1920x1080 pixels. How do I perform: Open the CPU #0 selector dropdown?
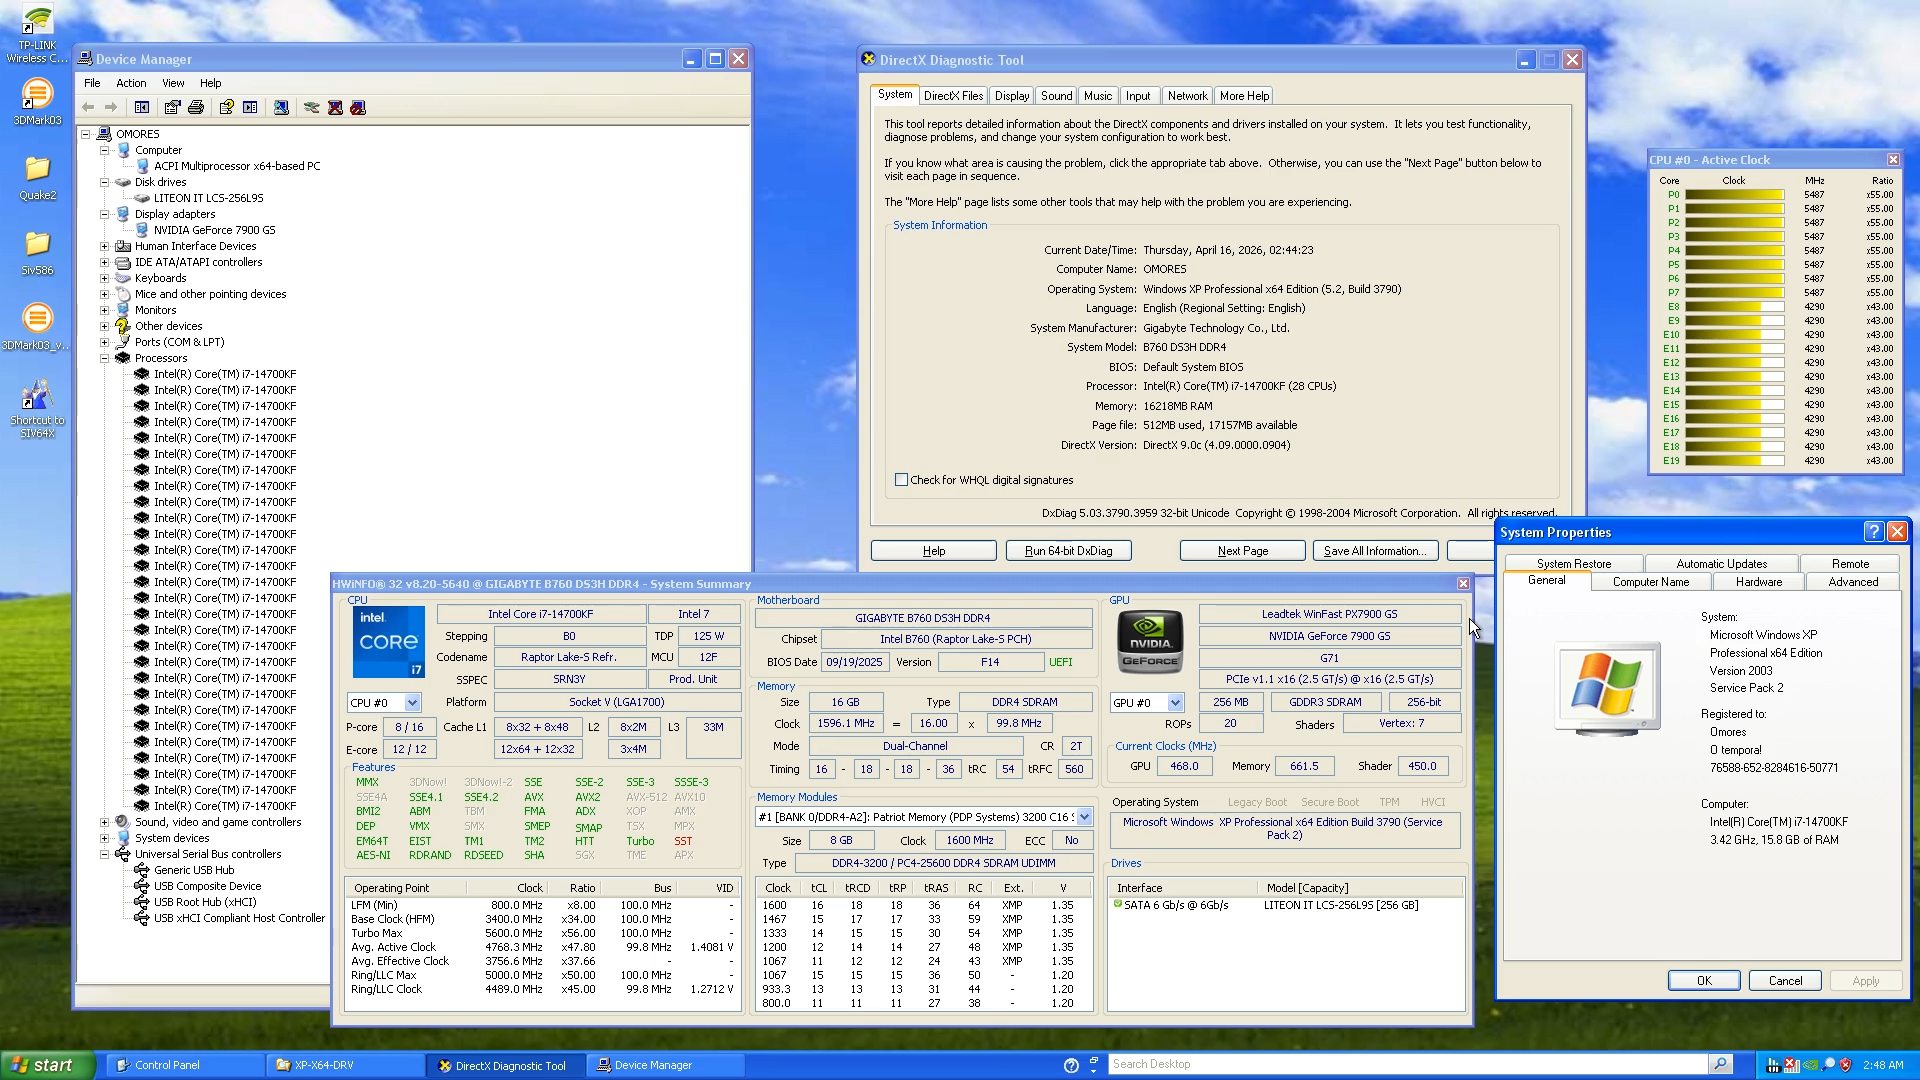click(412, 703)
